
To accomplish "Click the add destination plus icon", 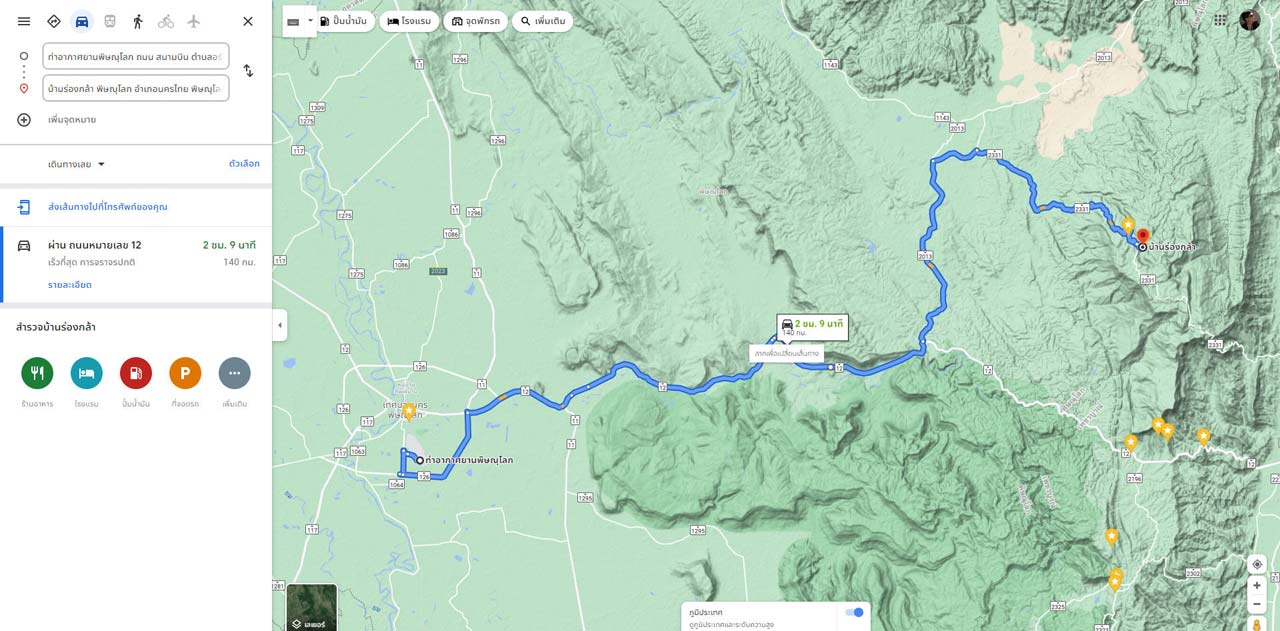I will point(24,119).
